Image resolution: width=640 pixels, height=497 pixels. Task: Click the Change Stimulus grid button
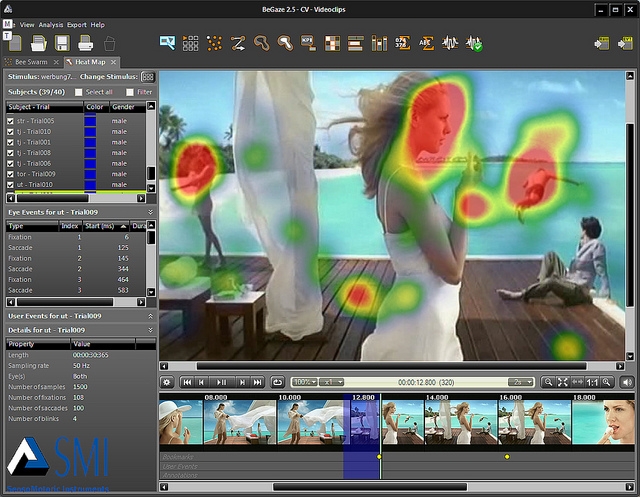[148, 77]
